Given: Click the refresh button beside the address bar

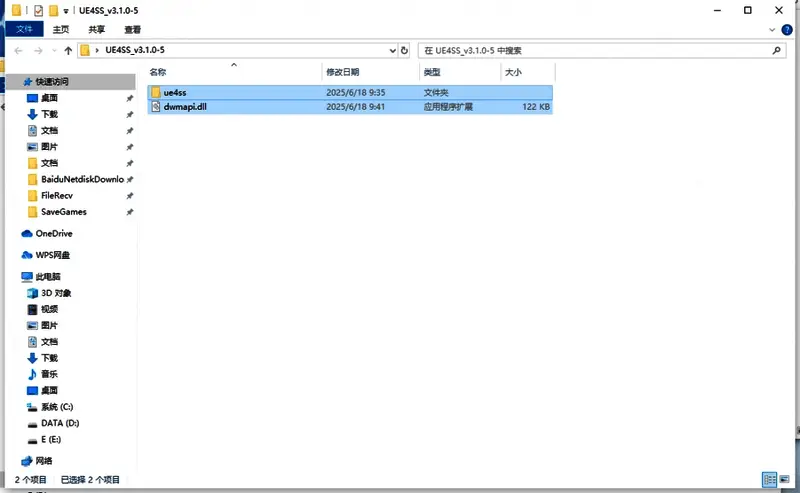Looking at the screenshot, I should (405, 50).
